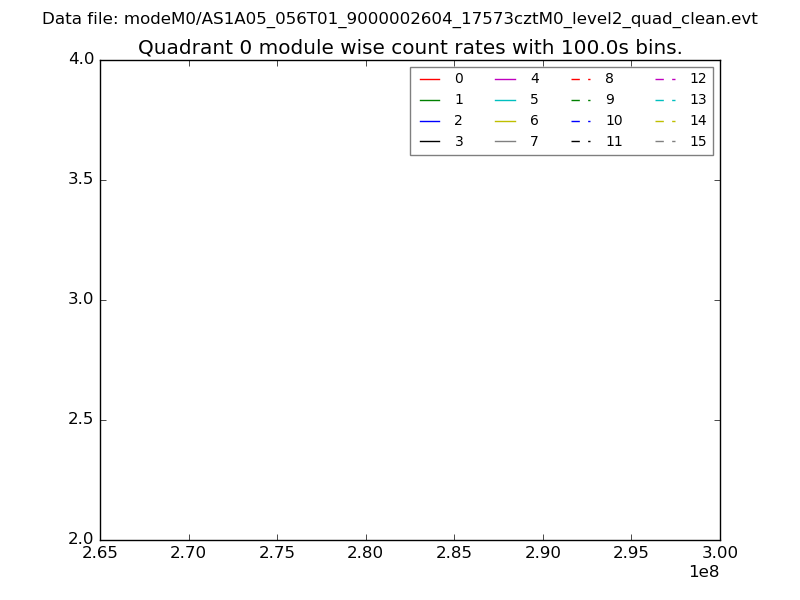Click legend label 10
The width and height of the screenshot is (800, 600).
[613, 120]
